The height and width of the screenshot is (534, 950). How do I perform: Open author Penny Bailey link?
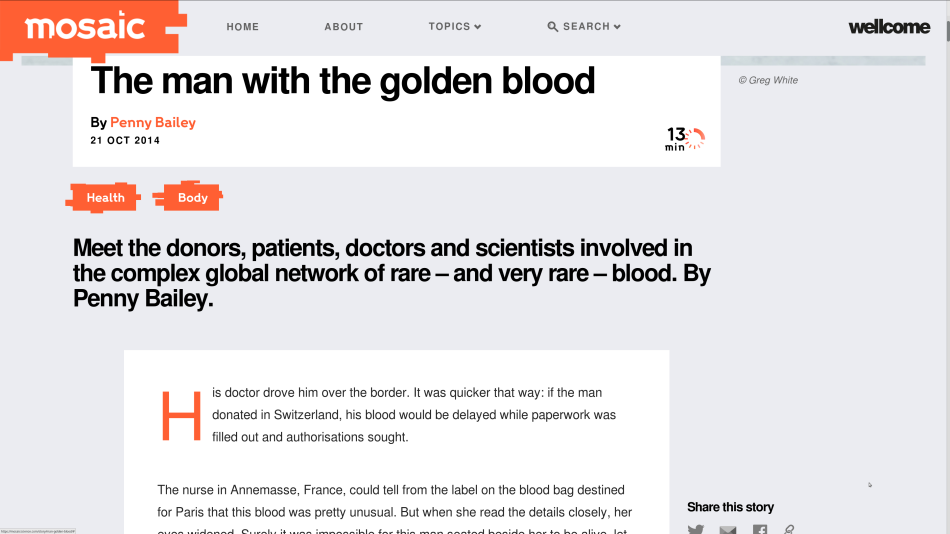[153, 122]
